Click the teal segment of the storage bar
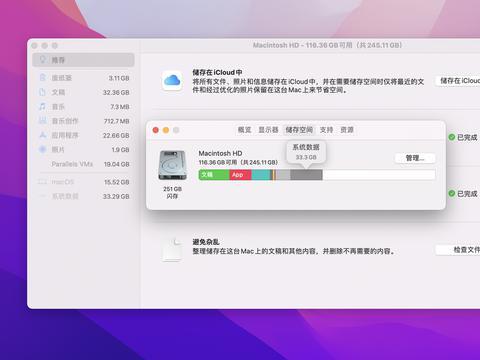Image resolution: width=480 pixels, height=360 pixels. (261, 175)
